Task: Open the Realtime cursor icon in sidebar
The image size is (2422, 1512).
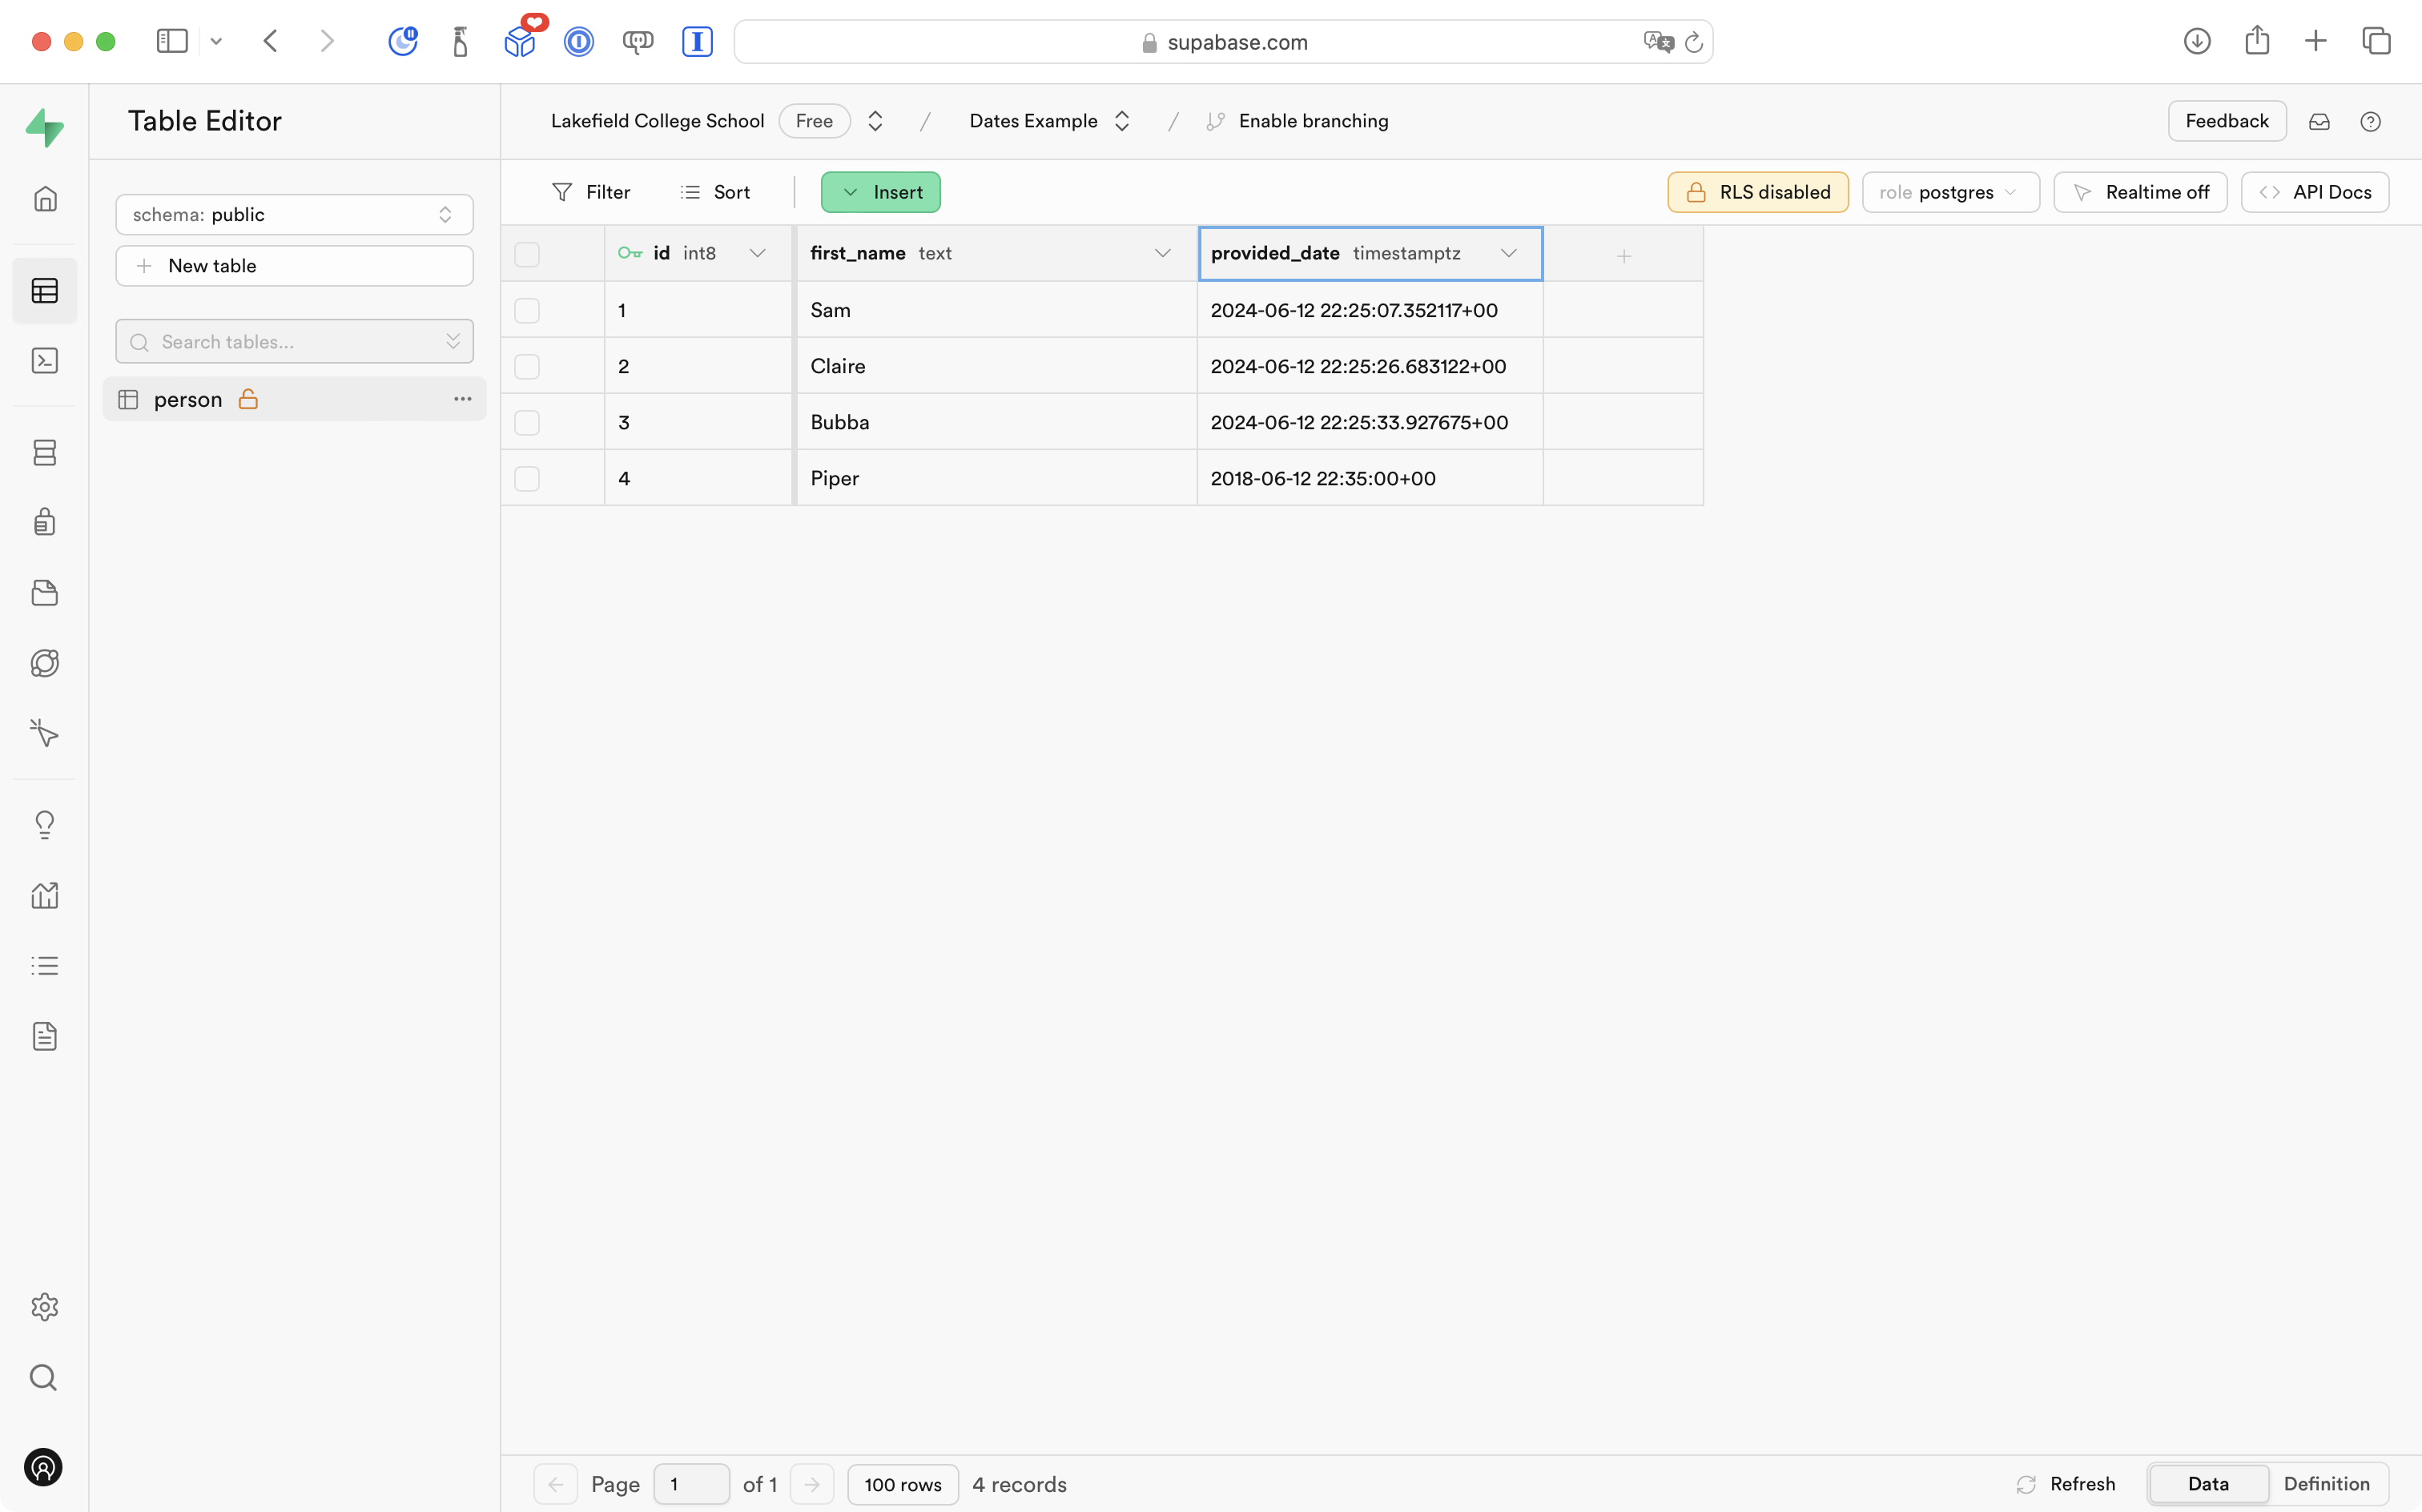Action: (x=45, y=733)
